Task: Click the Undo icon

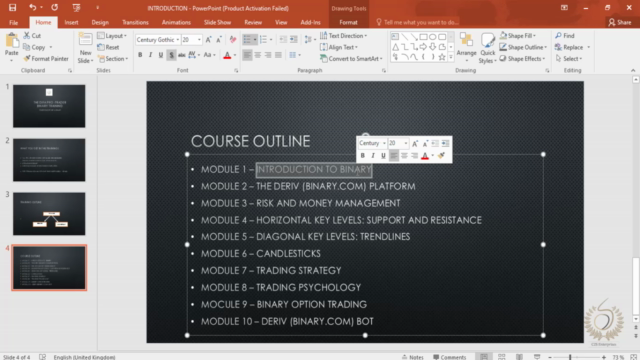Action: (x=33, y=7)
